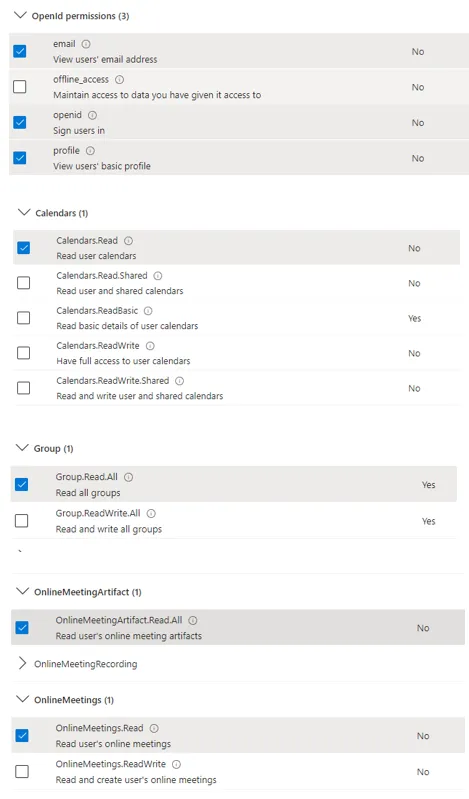
Task: Click info icon next to Calendars.ReadBasic
Action: click(148, 311)
